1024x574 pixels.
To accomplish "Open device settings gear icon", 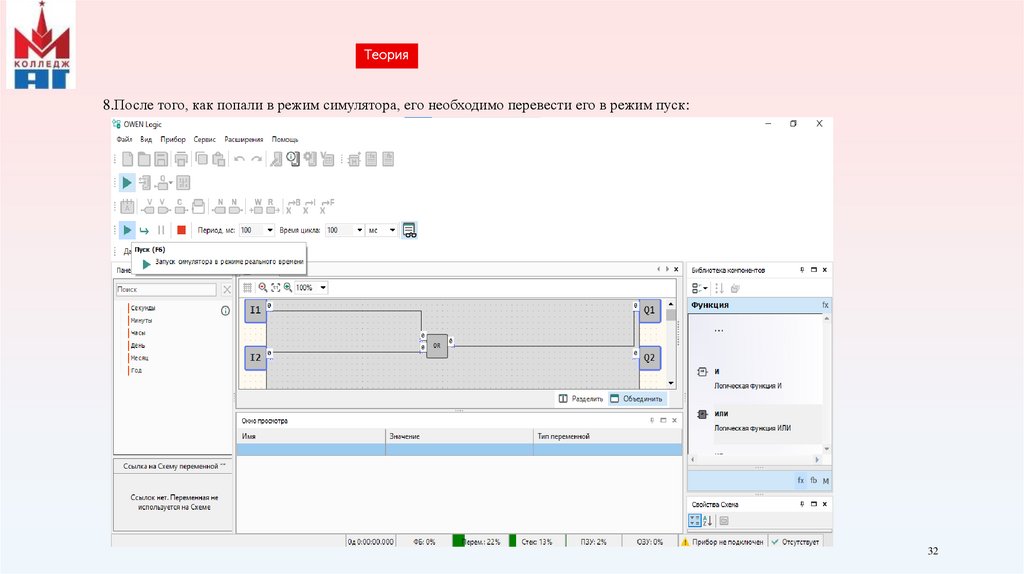I will tap(310, 159).
